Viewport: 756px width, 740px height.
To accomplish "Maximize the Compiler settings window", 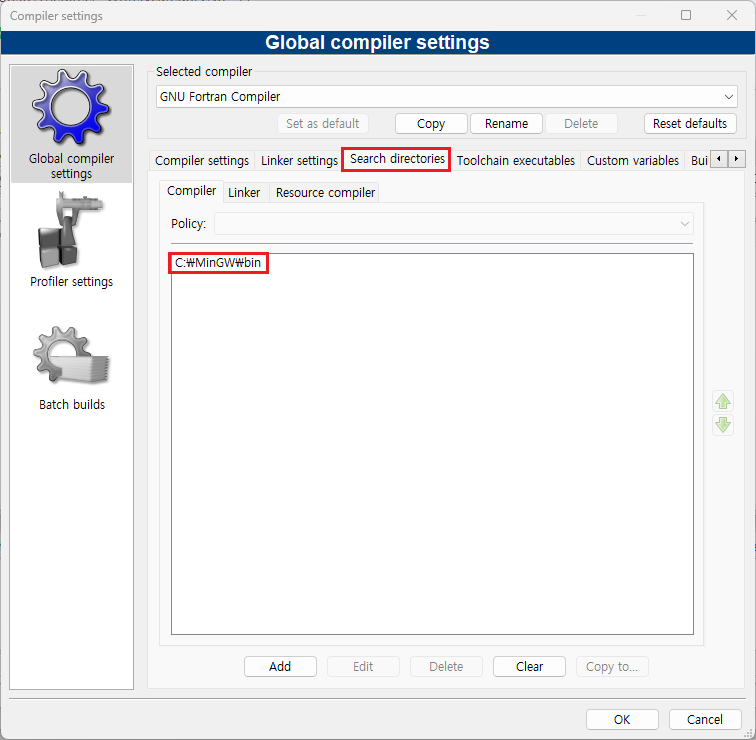I will point(686,15).
